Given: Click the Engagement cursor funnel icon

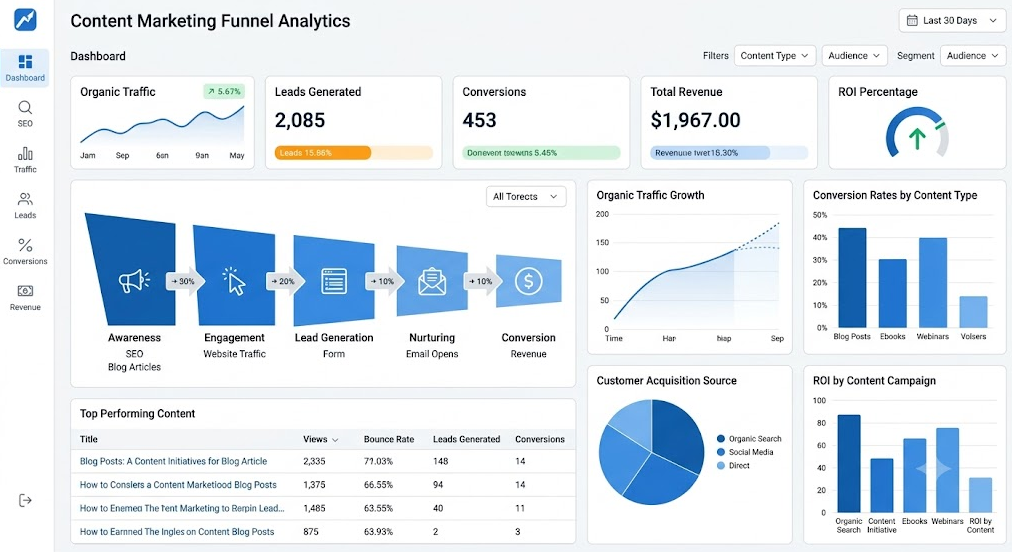Looking at the screenshot, I should (234, 281).
